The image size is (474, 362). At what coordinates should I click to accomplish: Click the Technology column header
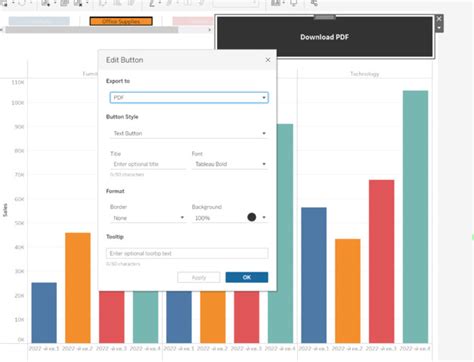pyautogui.click(x=365, y=74)
